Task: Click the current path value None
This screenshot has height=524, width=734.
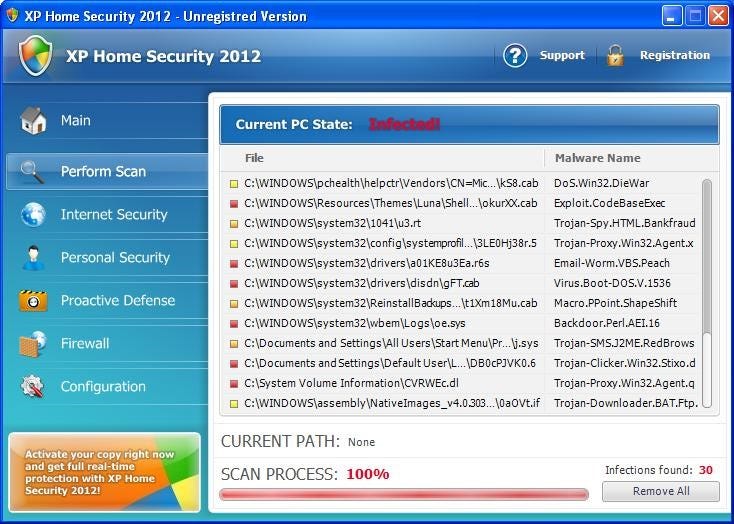Action: 361,443
